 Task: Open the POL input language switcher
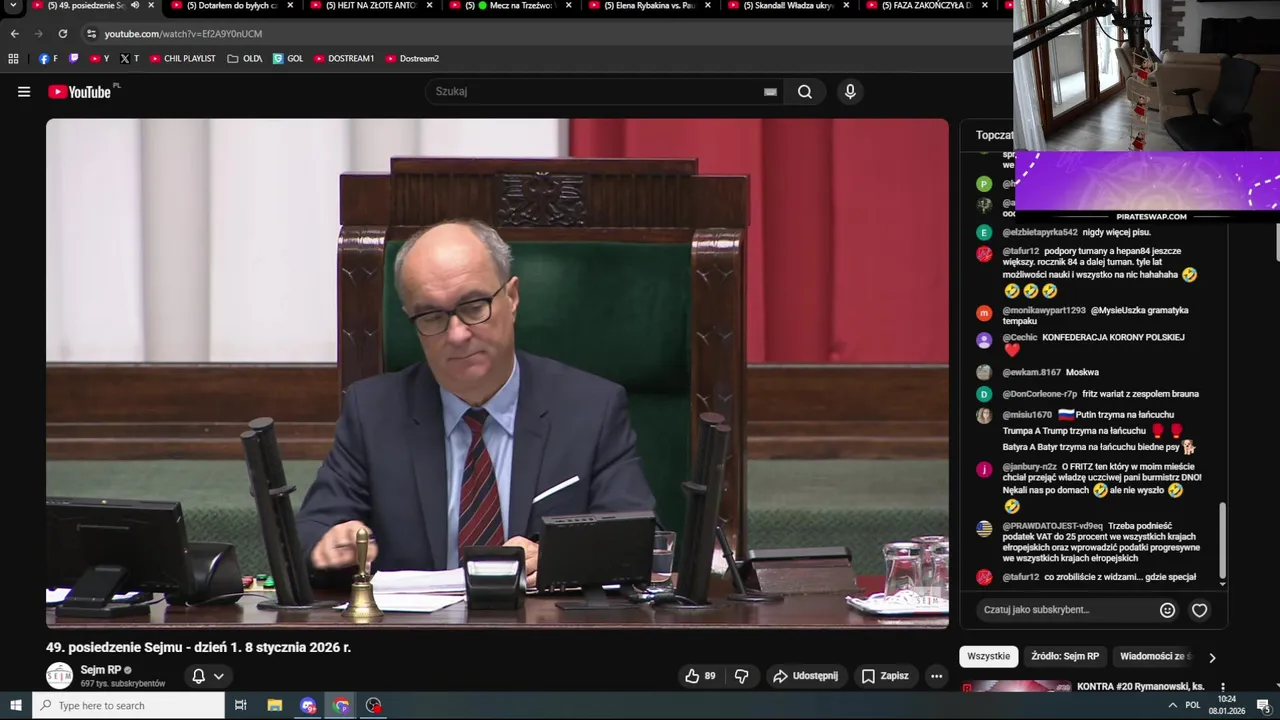(x=1192, y=706)
